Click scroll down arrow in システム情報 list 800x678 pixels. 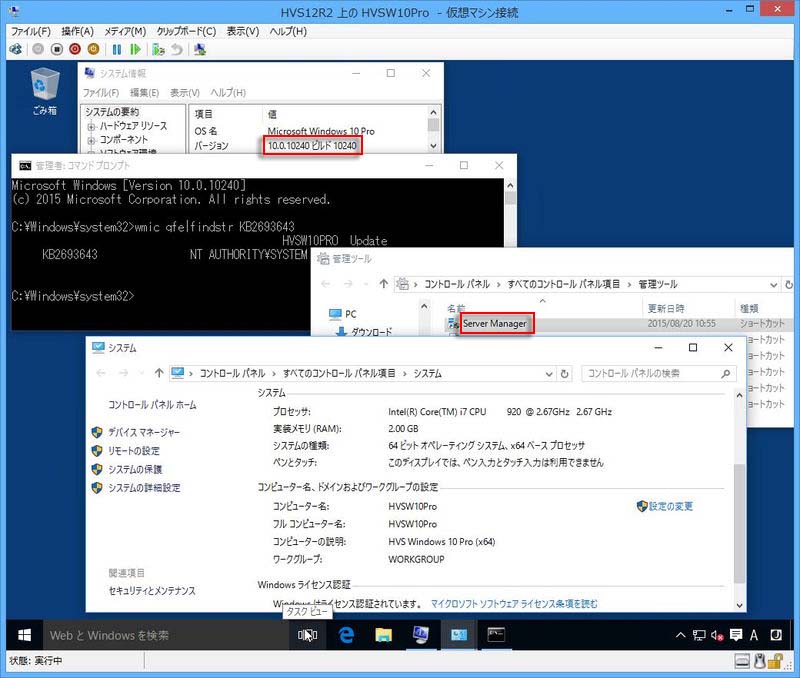pos(433,146)
